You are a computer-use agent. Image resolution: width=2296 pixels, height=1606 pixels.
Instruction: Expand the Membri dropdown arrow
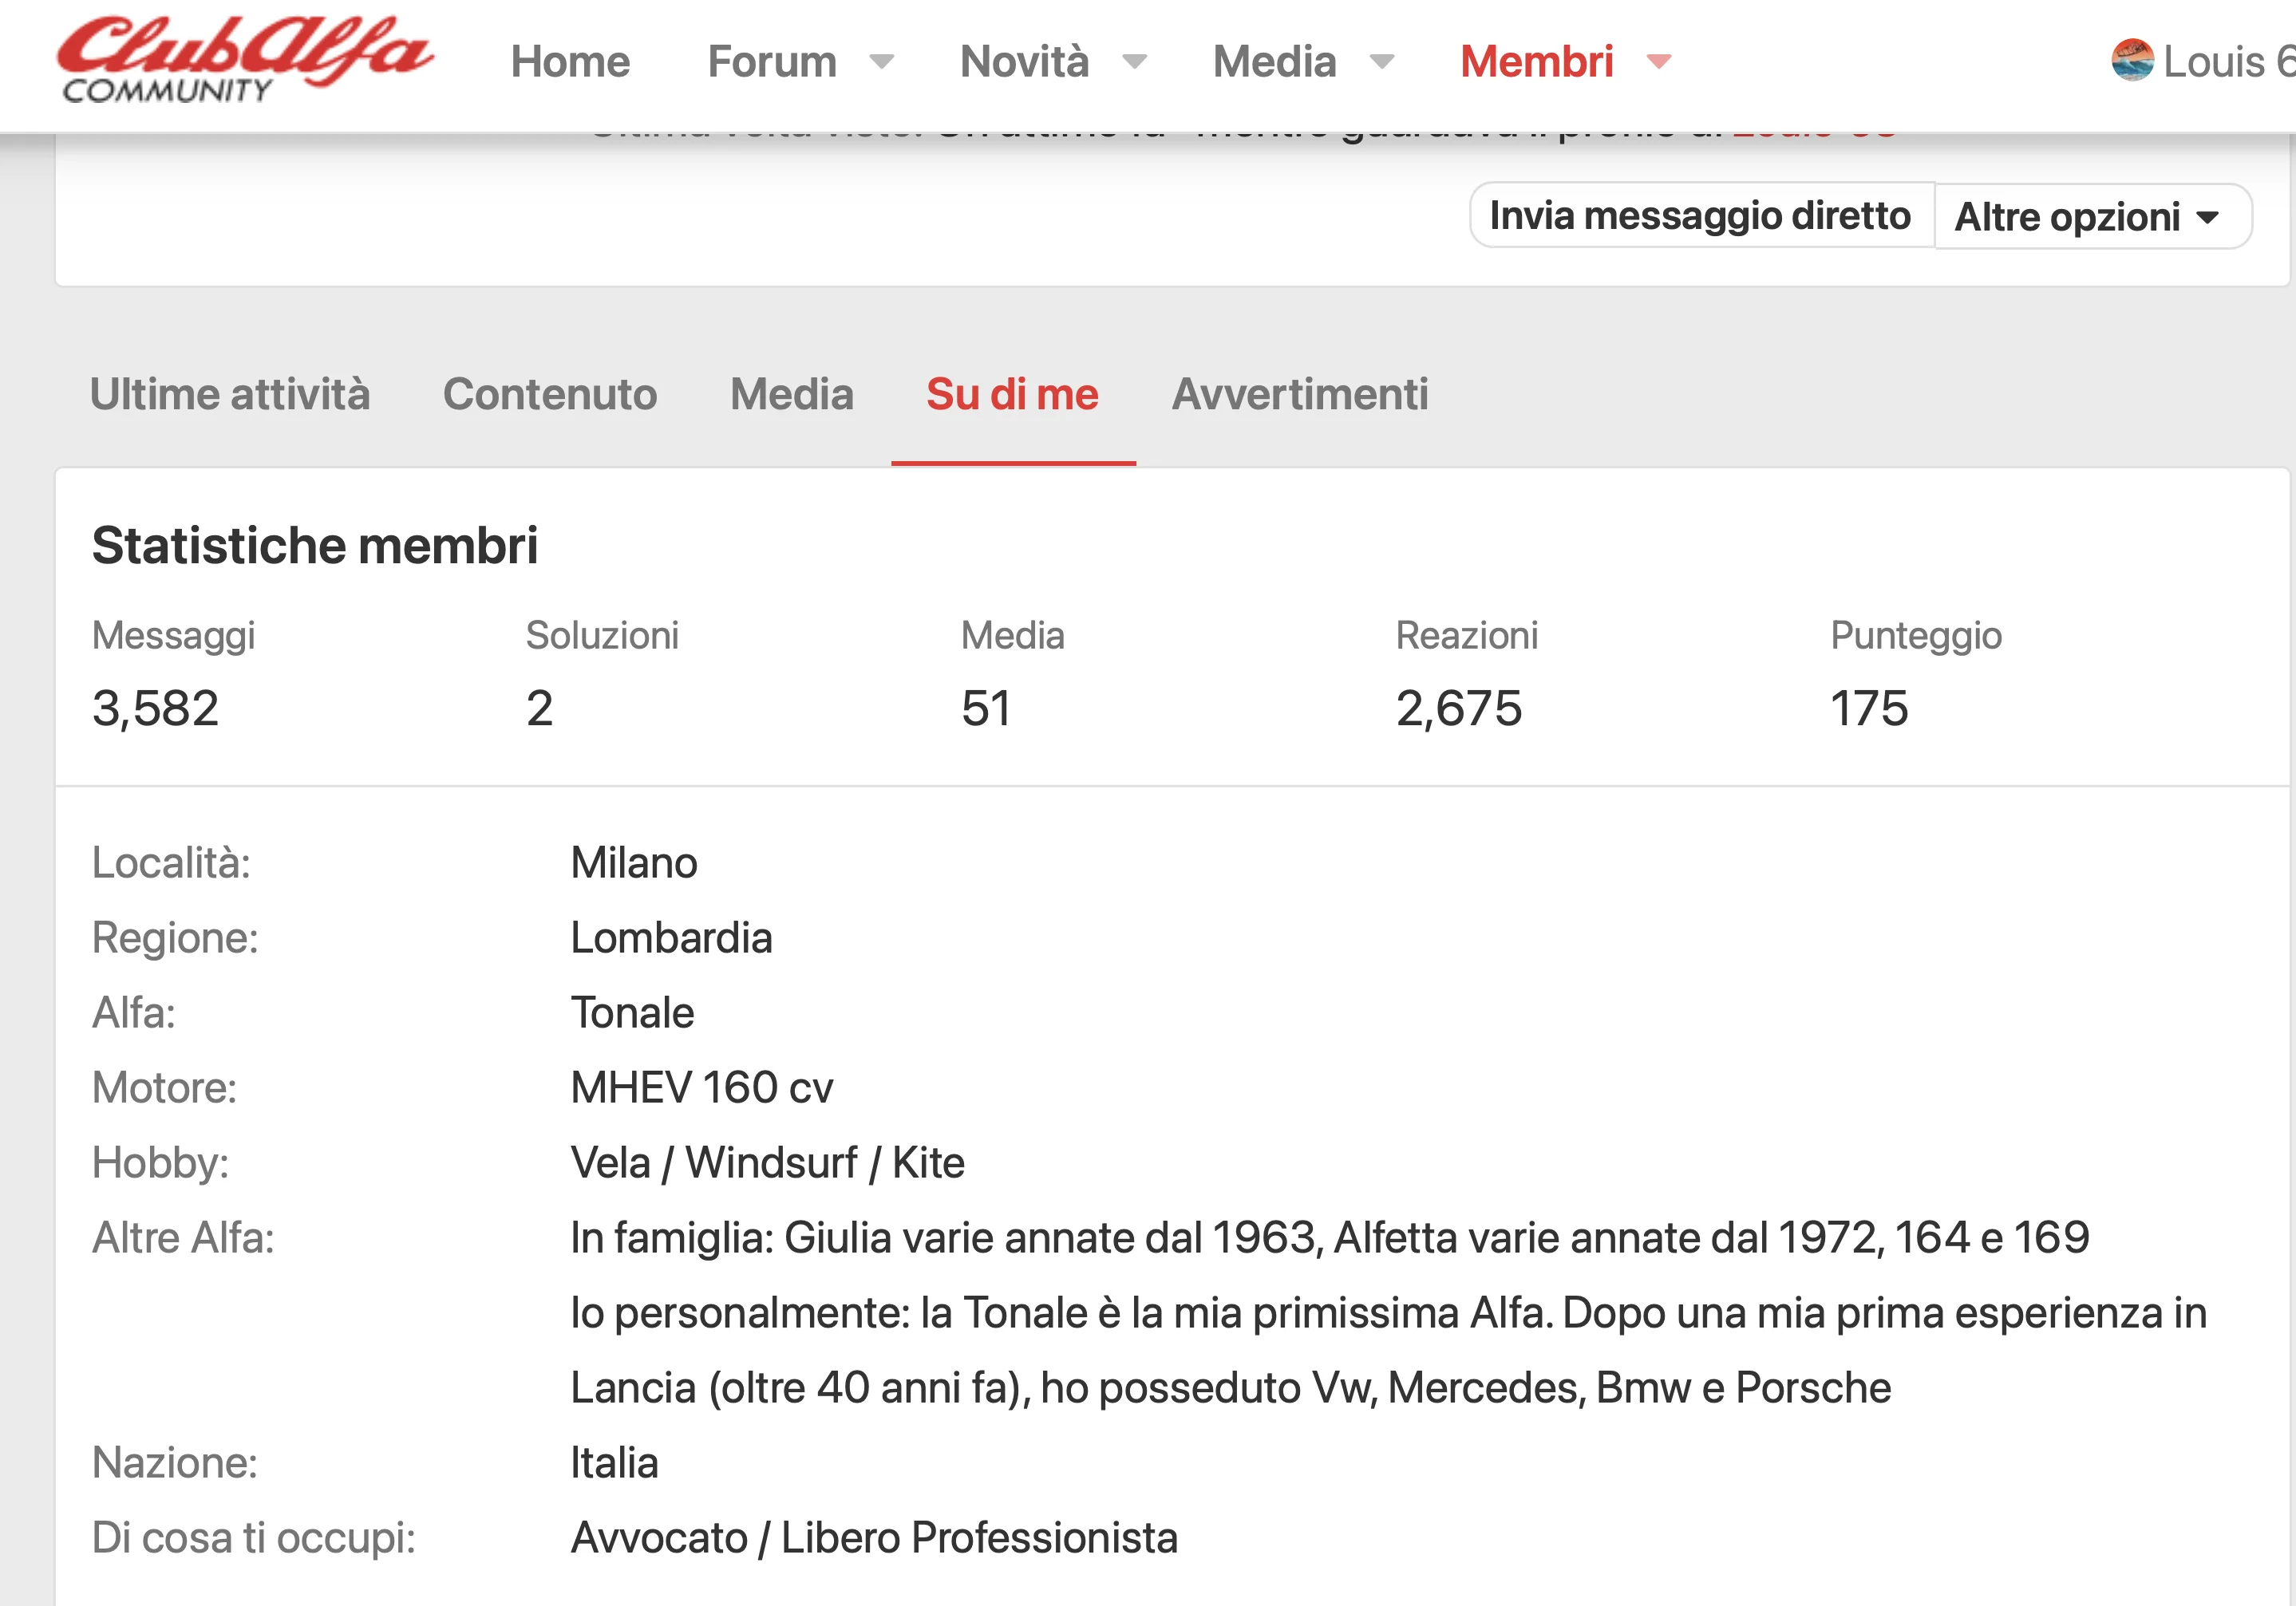[x=1659, y=62]
